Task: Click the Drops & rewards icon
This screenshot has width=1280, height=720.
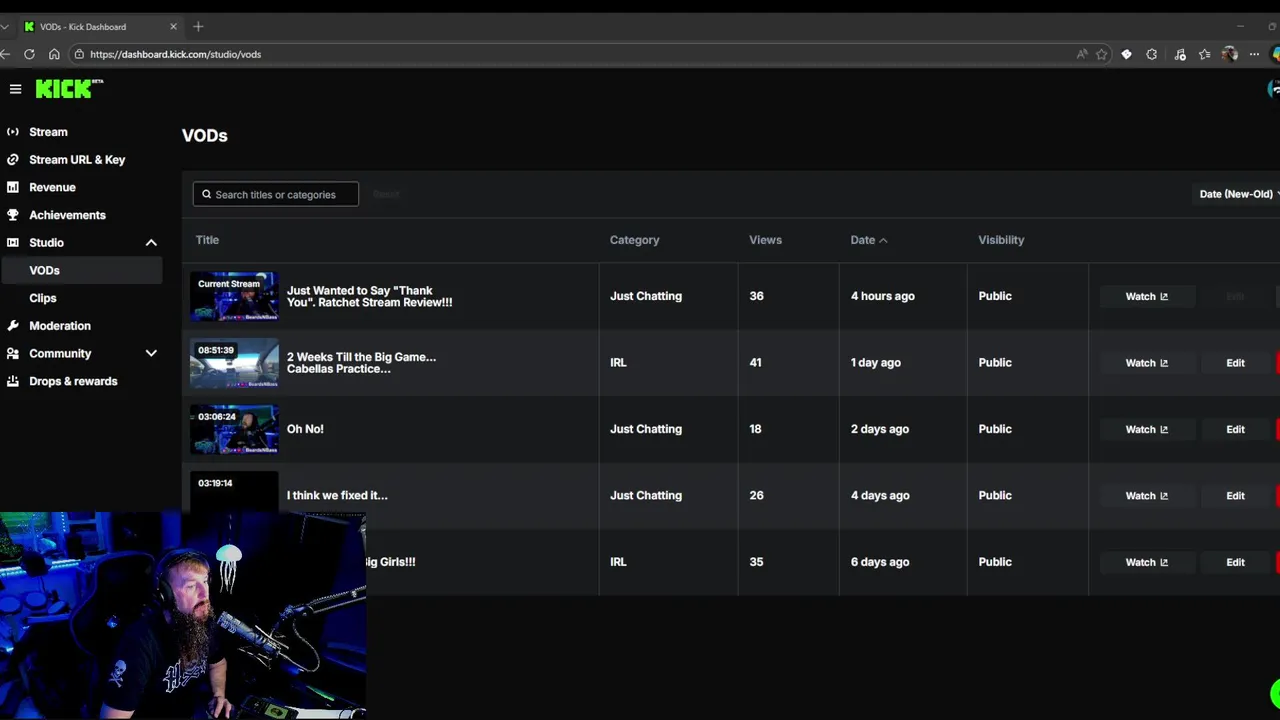Action: pyautogui.click(x=13, y=381)
